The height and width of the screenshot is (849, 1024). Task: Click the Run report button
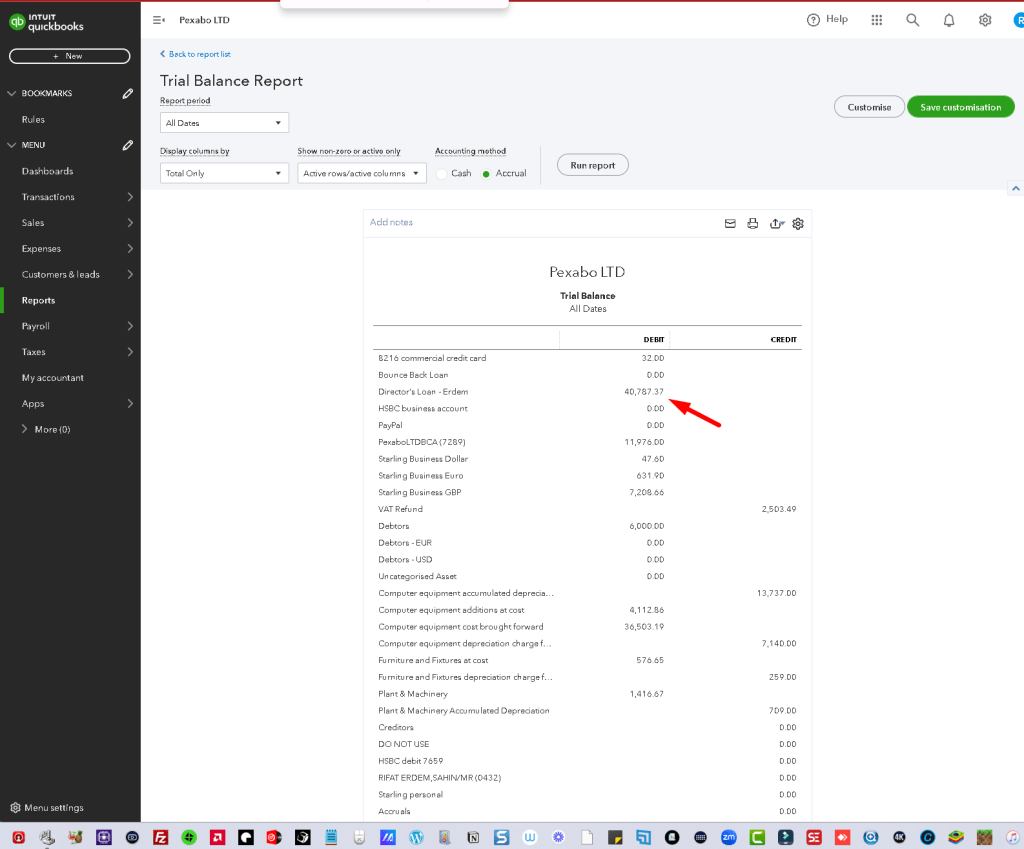click(593, 165)
